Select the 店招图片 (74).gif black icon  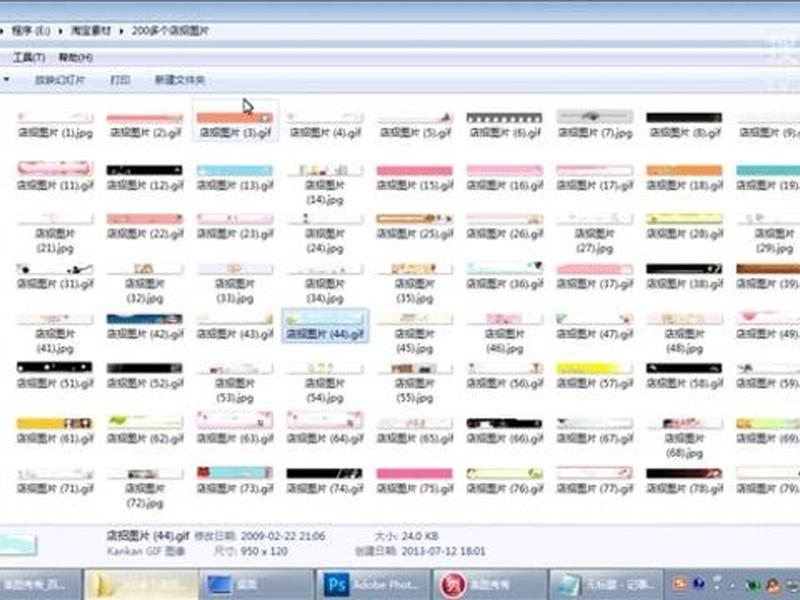click(x=325, y=473)
